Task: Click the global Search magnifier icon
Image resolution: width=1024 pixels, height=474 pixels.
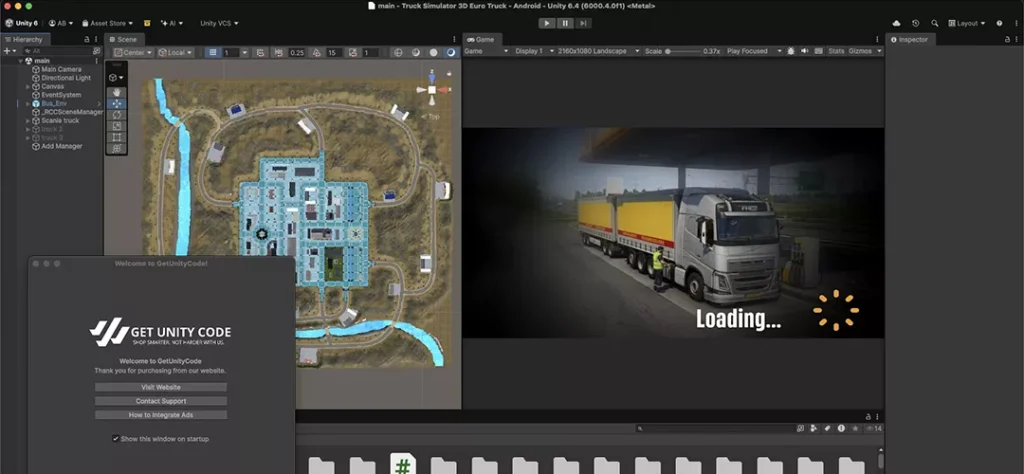Action: point(935,24)
